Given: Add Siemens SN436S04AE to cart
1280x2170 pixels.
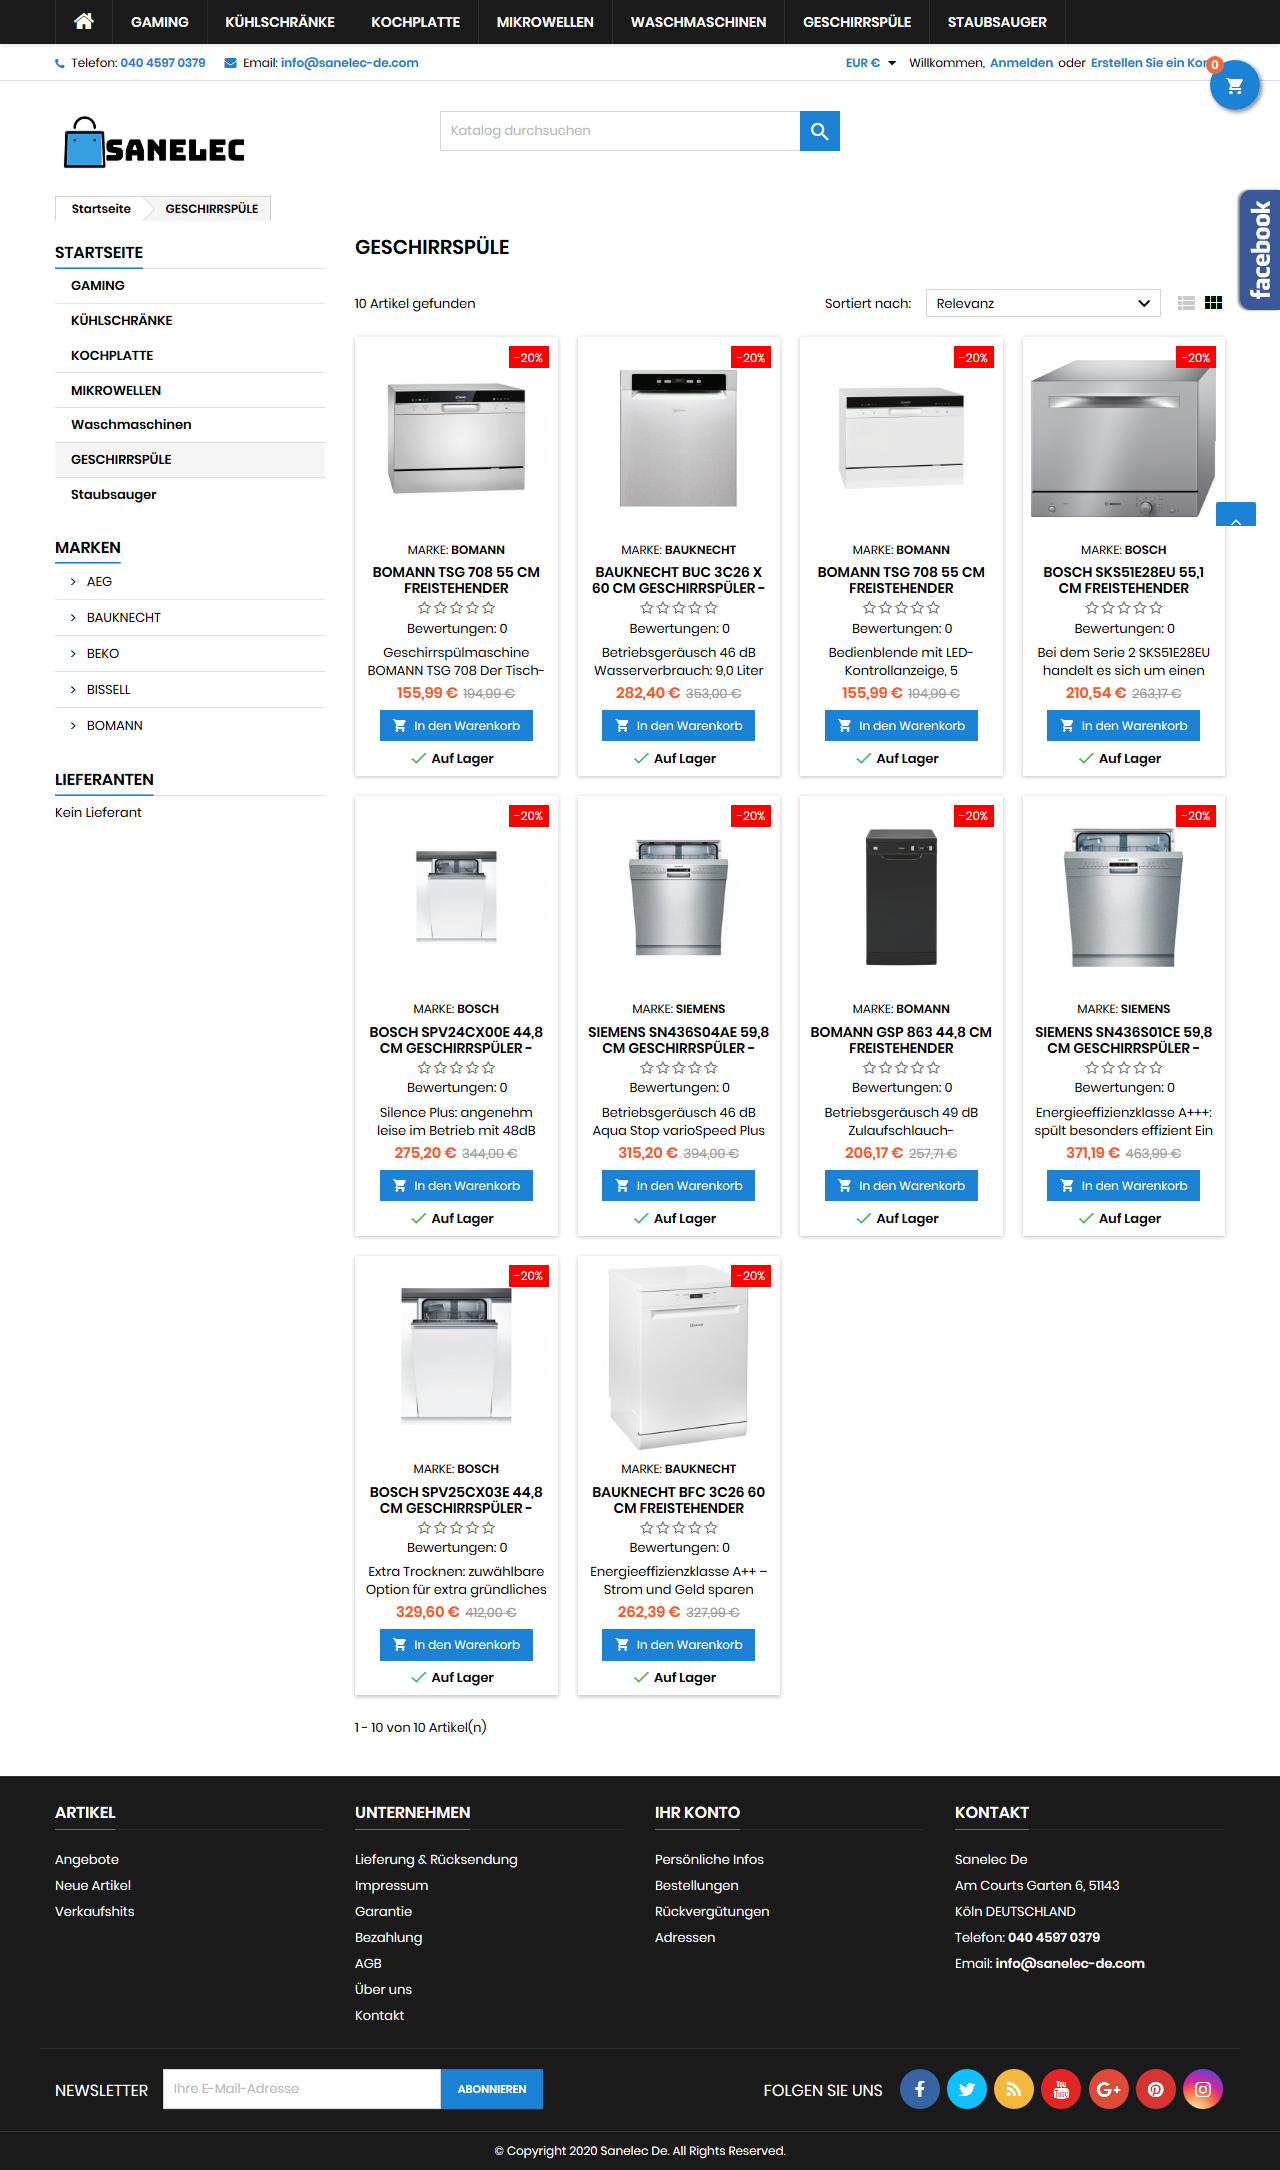Looking at the screenshot, I should (678, 1186).
